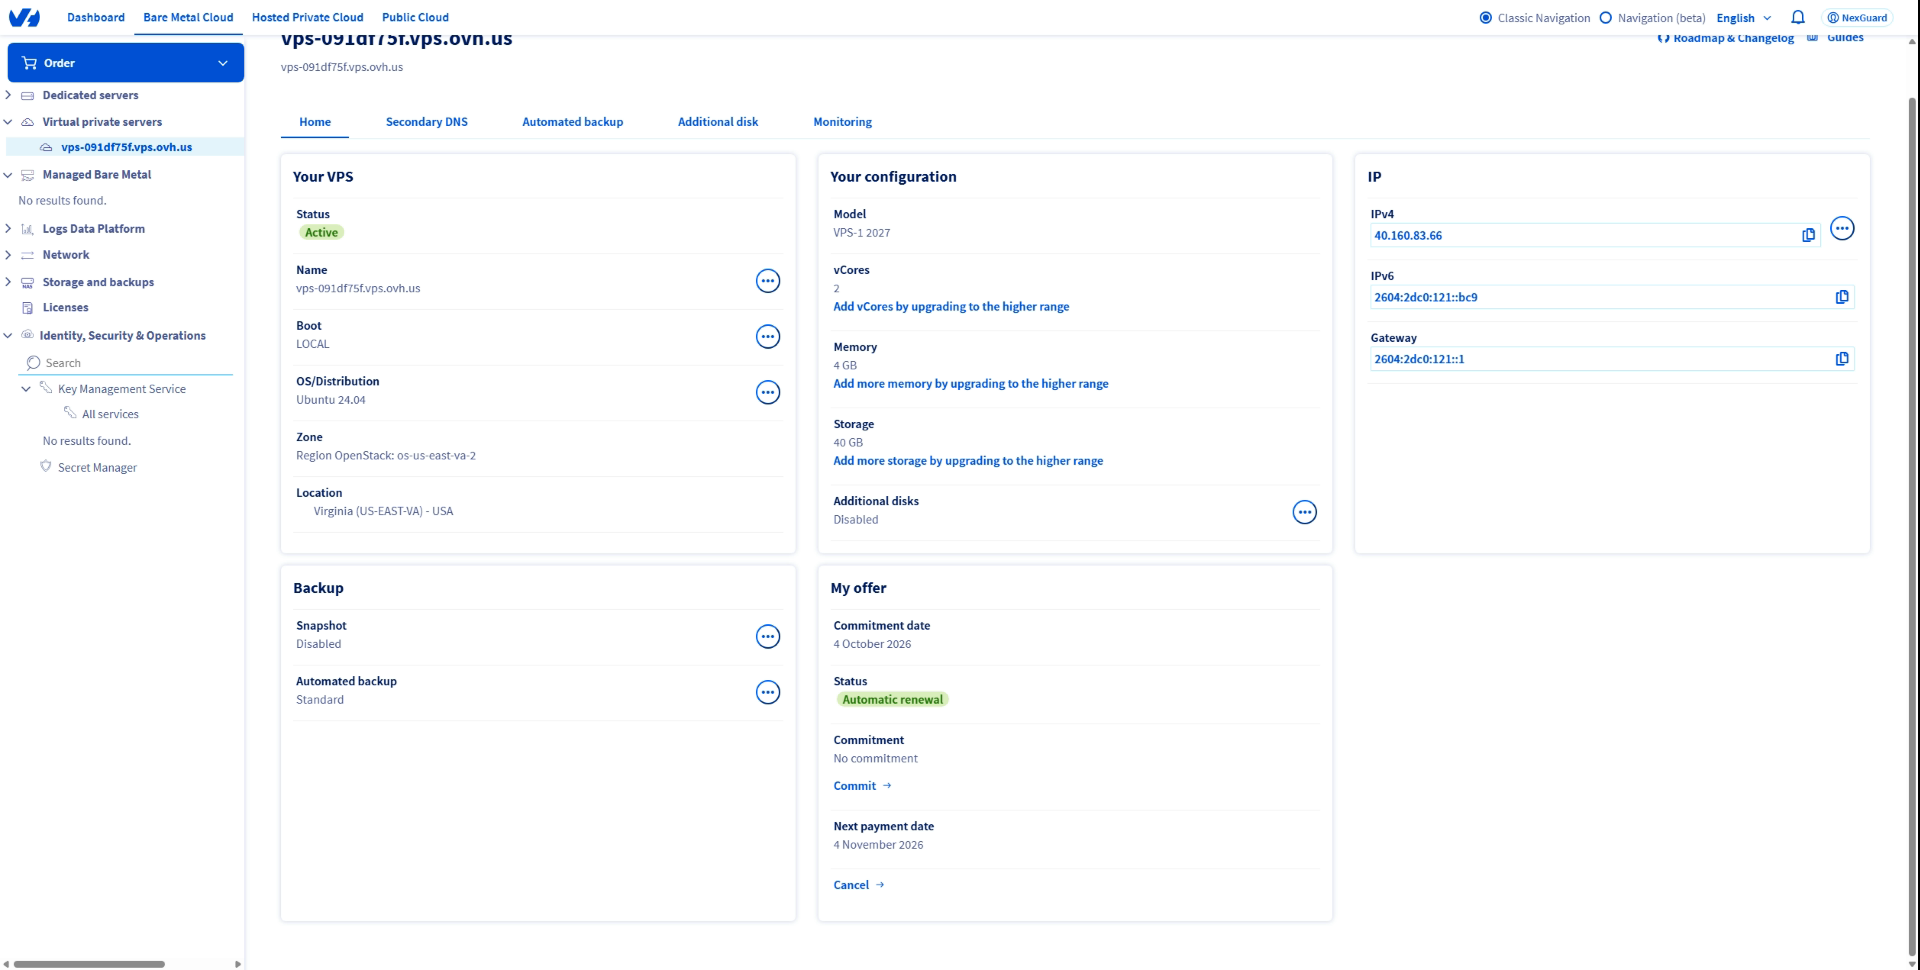
Task: Select vps-091df75f.vps.ovh.us in sidebar
Action: (x=126, y=147)
